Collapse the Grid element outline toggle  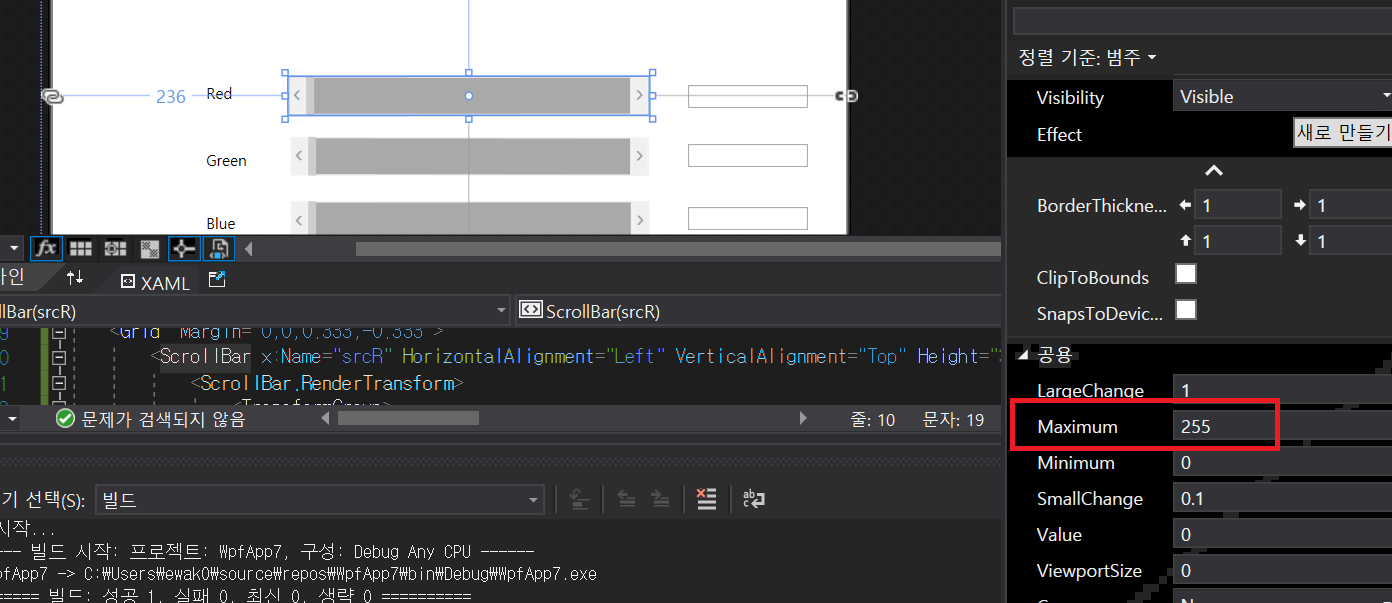coord(58,333)
